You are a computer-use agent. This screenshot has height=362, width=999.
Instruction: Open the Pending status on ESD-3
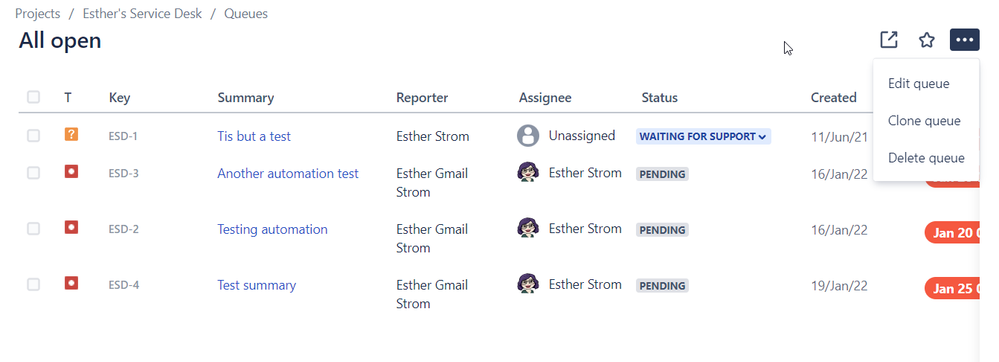pos(663,174)
